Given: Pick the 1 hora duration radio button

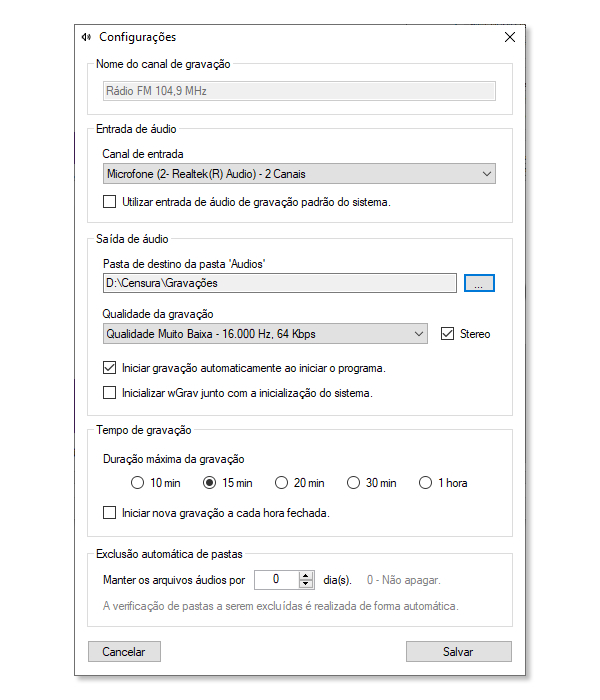Looking at the screenshot, I should point(425,483).
